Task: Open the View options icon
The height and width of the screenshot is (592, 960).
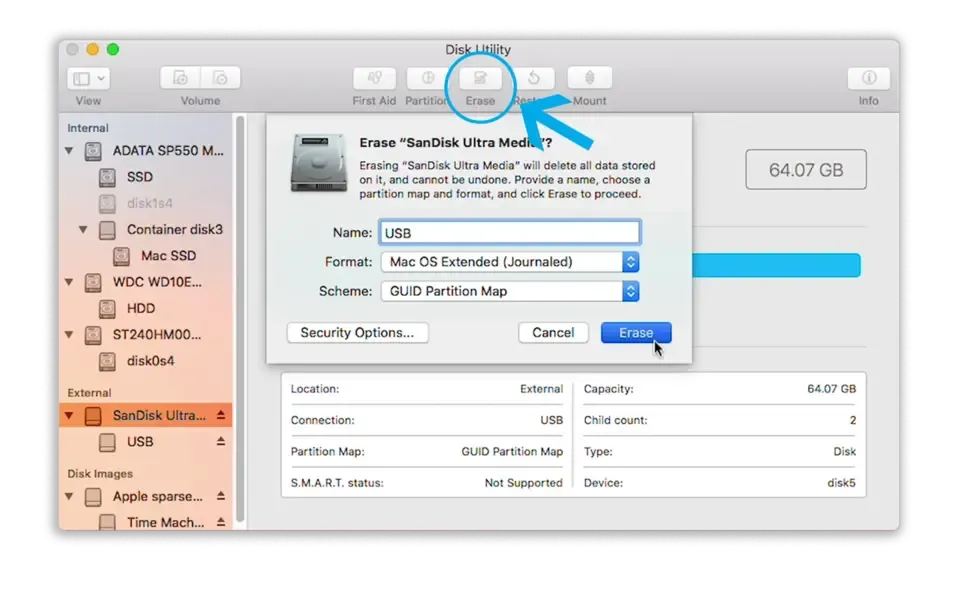Action: [88, 77]
